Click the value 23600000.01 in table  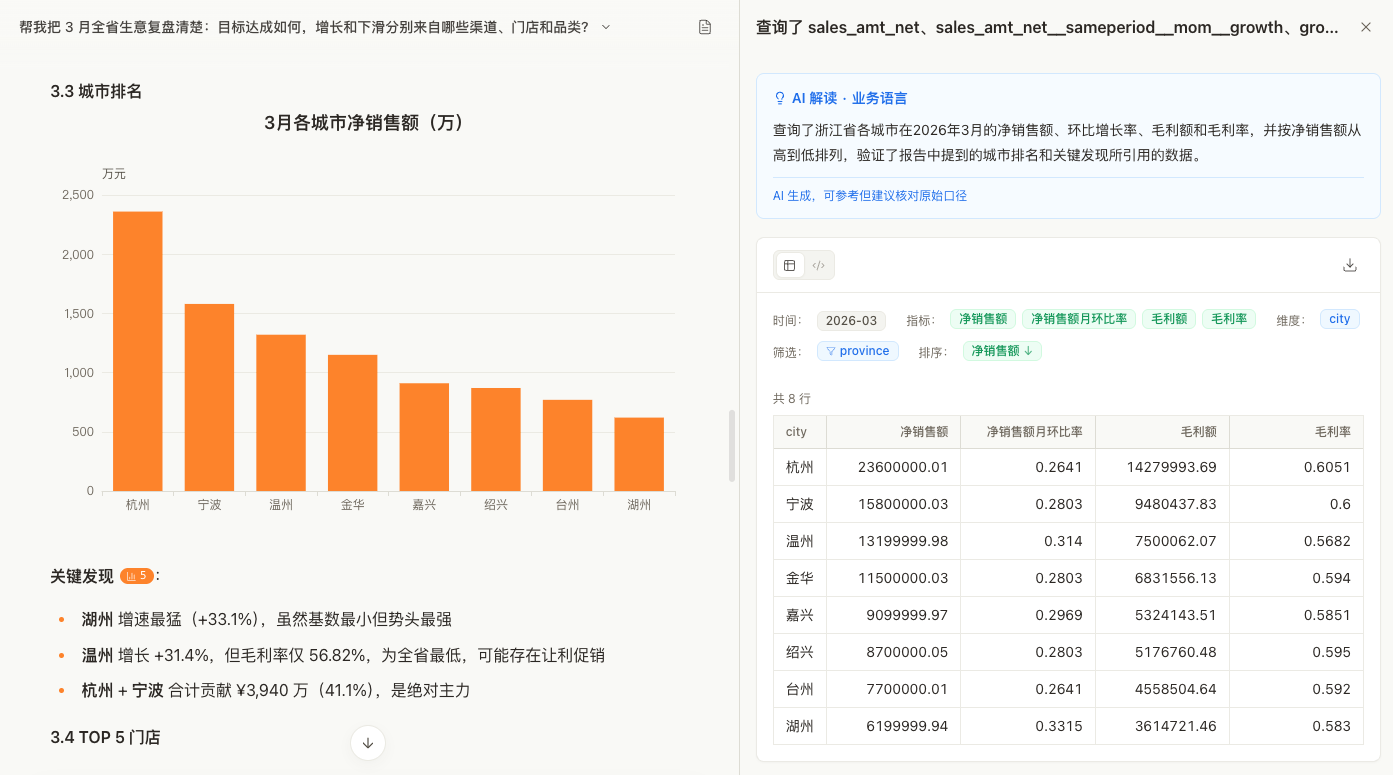(x=903, y=467)
